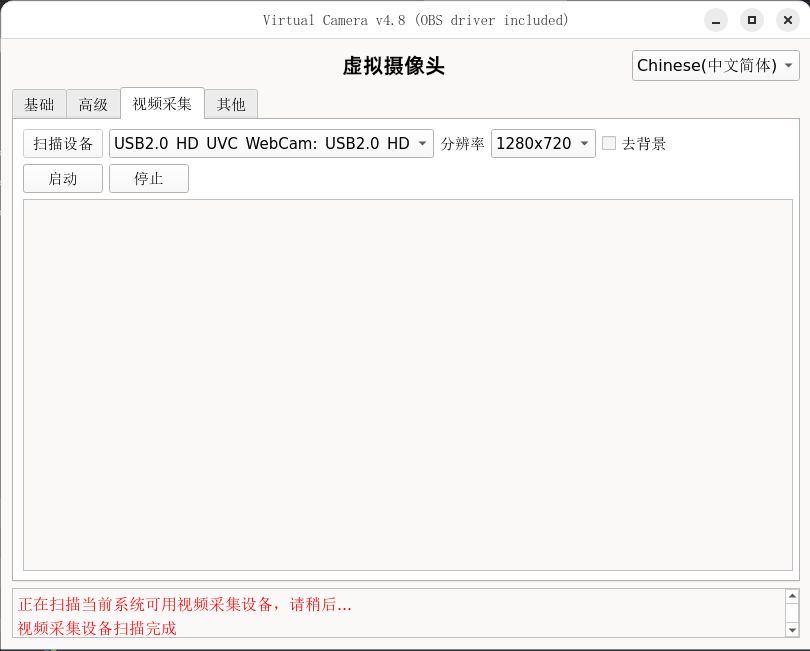The width and height of the screenshot is (810, 651).
Task: Minimize the Virtual Camera window
Action: (x=715, y=20)
